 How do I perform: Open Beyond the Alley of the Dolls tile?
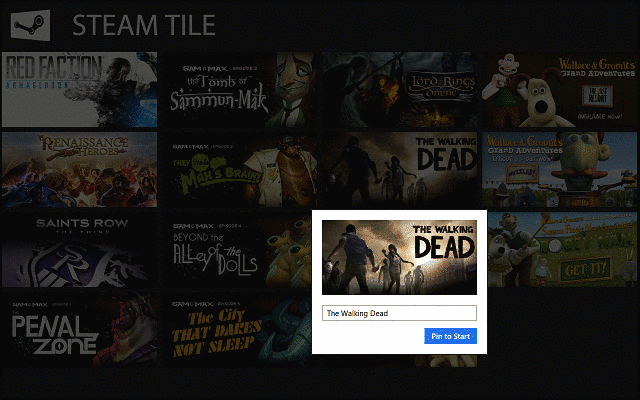(x=237, y=249)
